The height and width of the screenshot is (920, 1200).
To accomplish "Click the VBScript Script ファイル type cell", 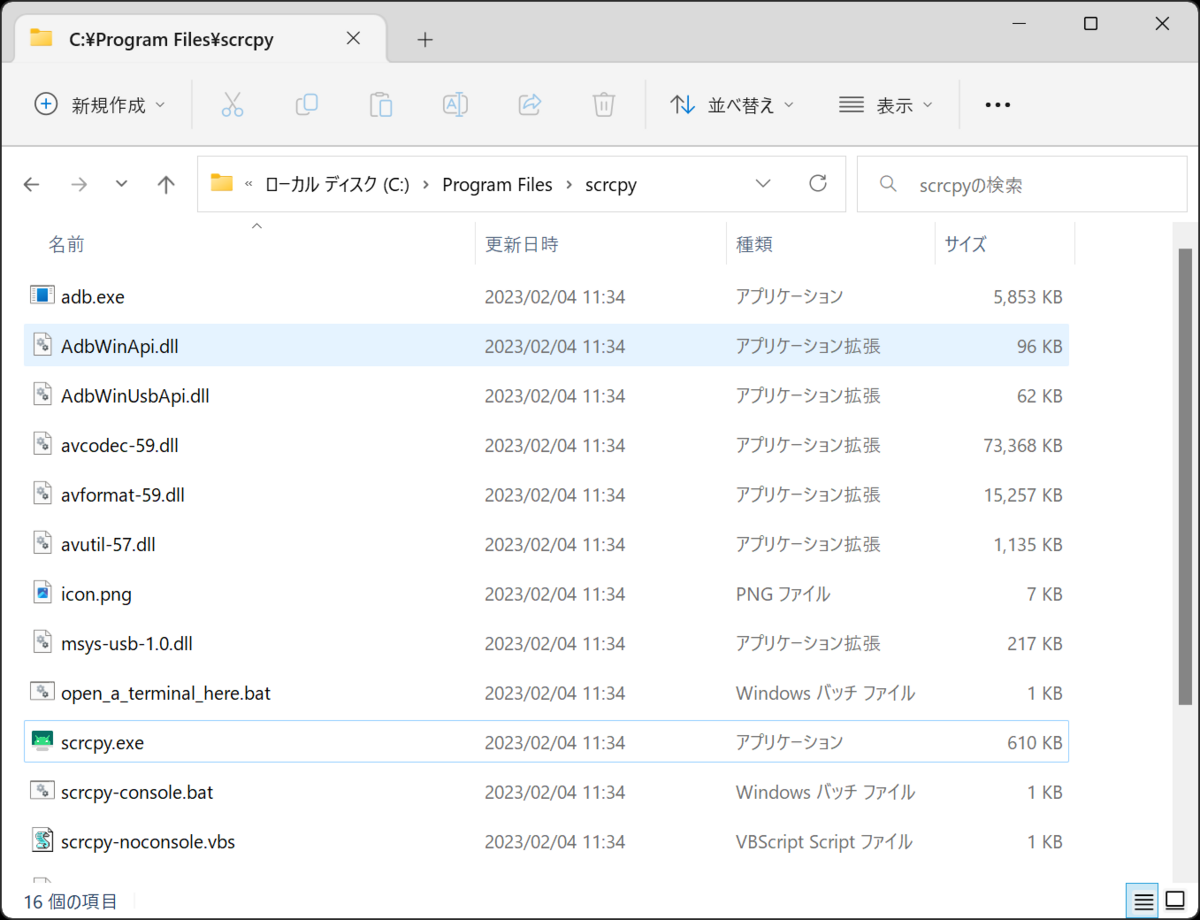I will [824, 841].
